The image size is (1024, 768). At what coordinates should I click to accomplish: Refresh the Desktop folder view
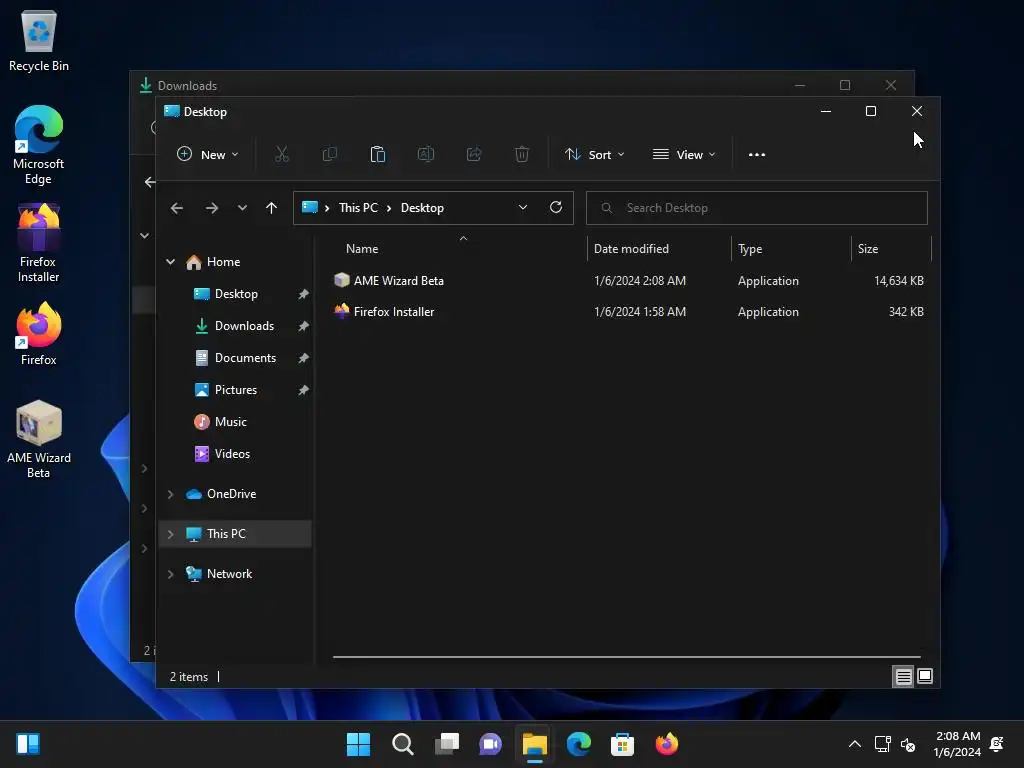556,207
